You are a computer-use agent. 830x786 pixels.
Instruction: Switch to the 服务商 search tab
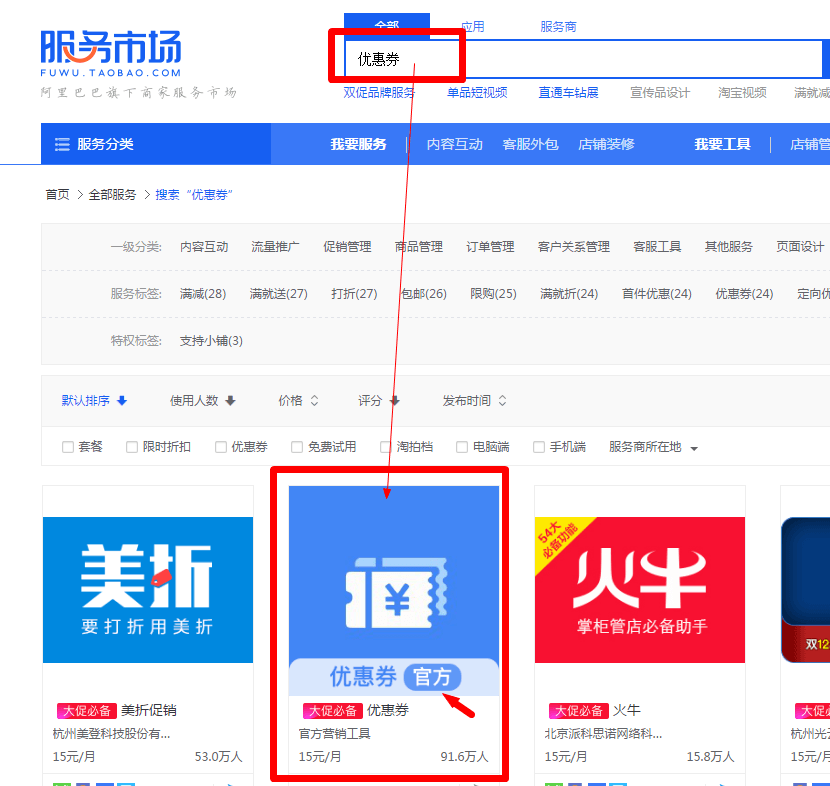coord(558,26)
